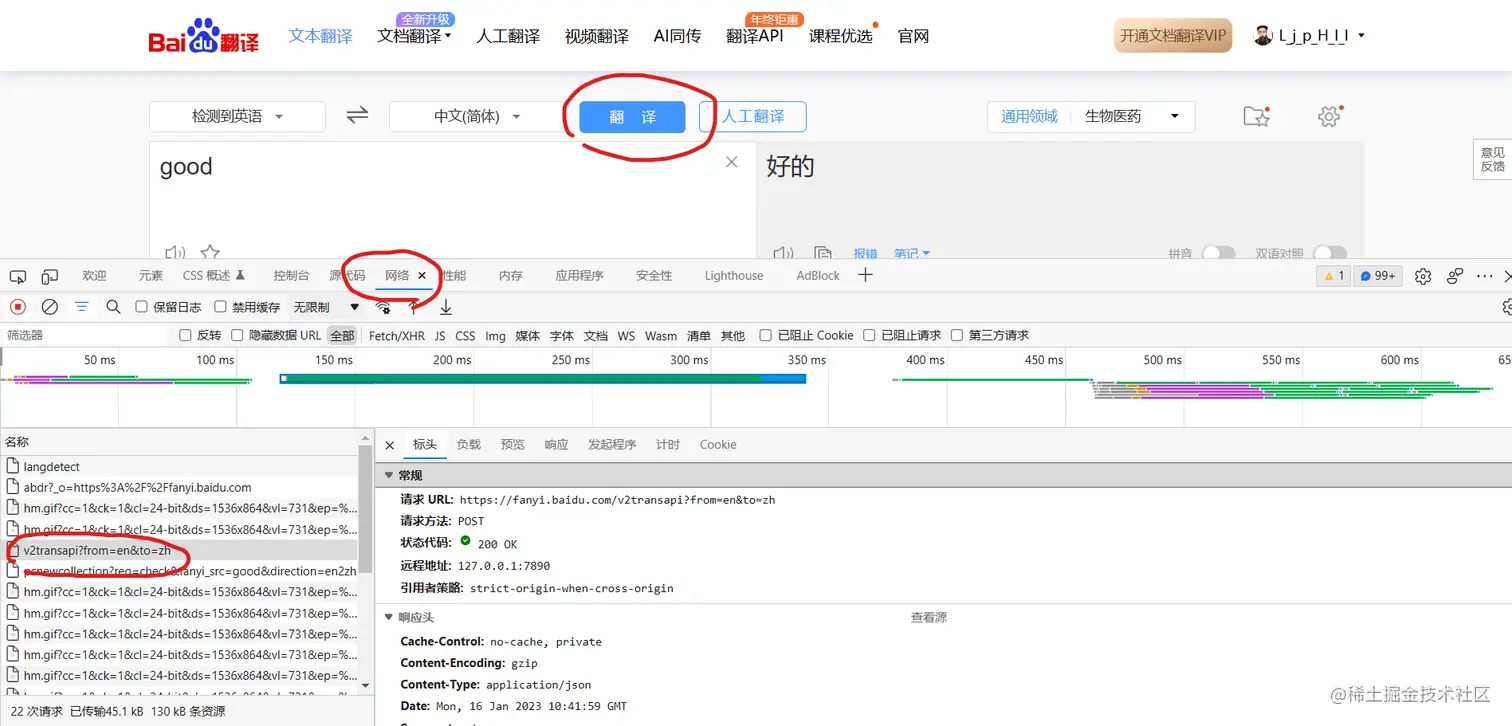Open the 笔记 dropdown
The height and width of the screenshot is (726, 1512).
click(x=911, y=254)
